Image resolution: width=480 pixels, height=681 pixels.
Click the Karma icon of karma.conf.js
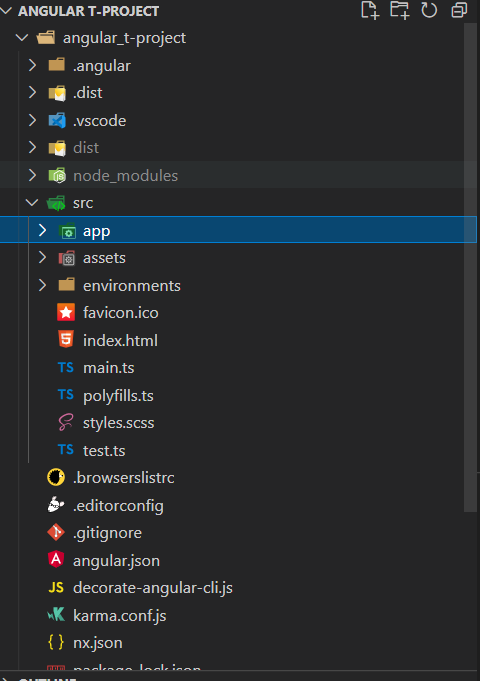tap(56, 615)
